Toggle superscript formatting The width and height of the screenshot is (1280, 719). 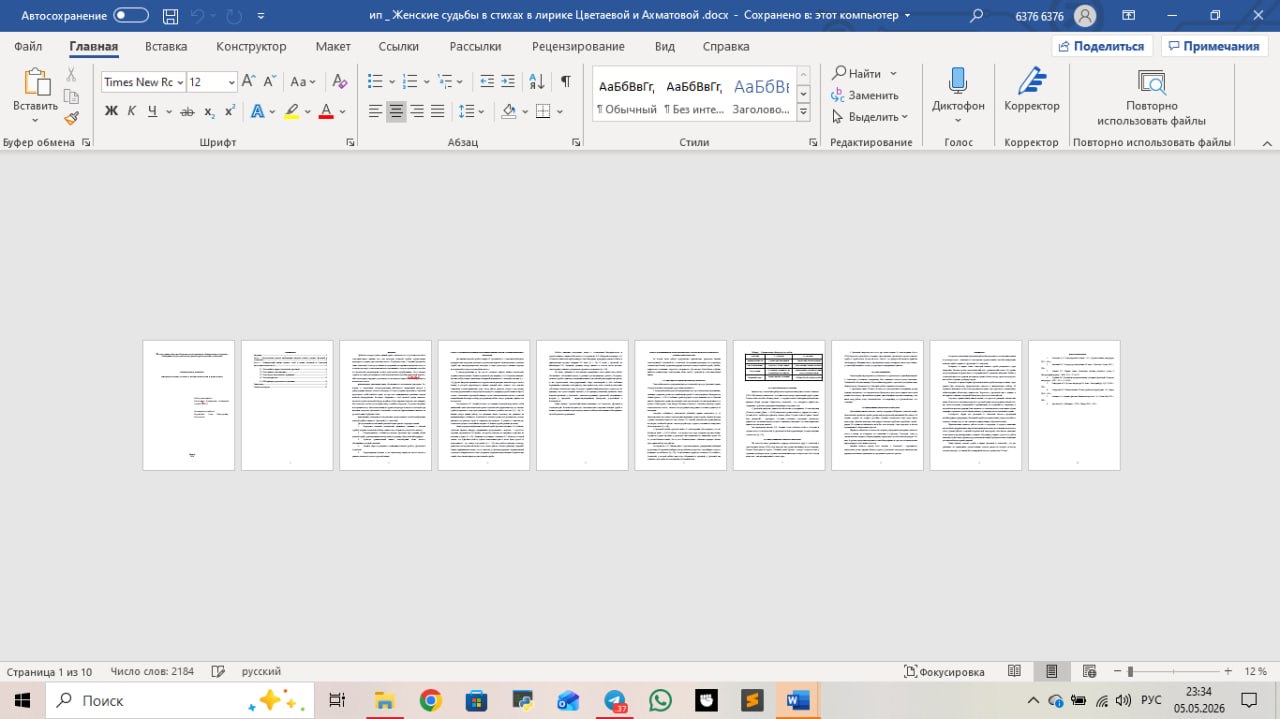(230, 111)
